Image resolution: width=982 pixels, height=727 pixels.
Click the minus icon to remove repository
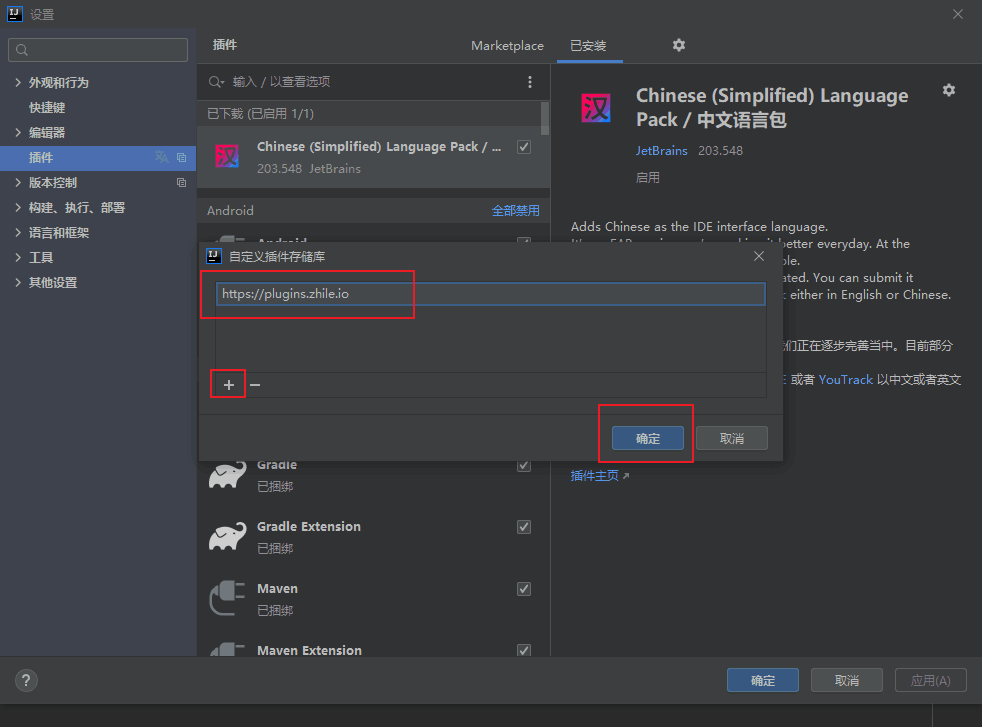[255, 385]
